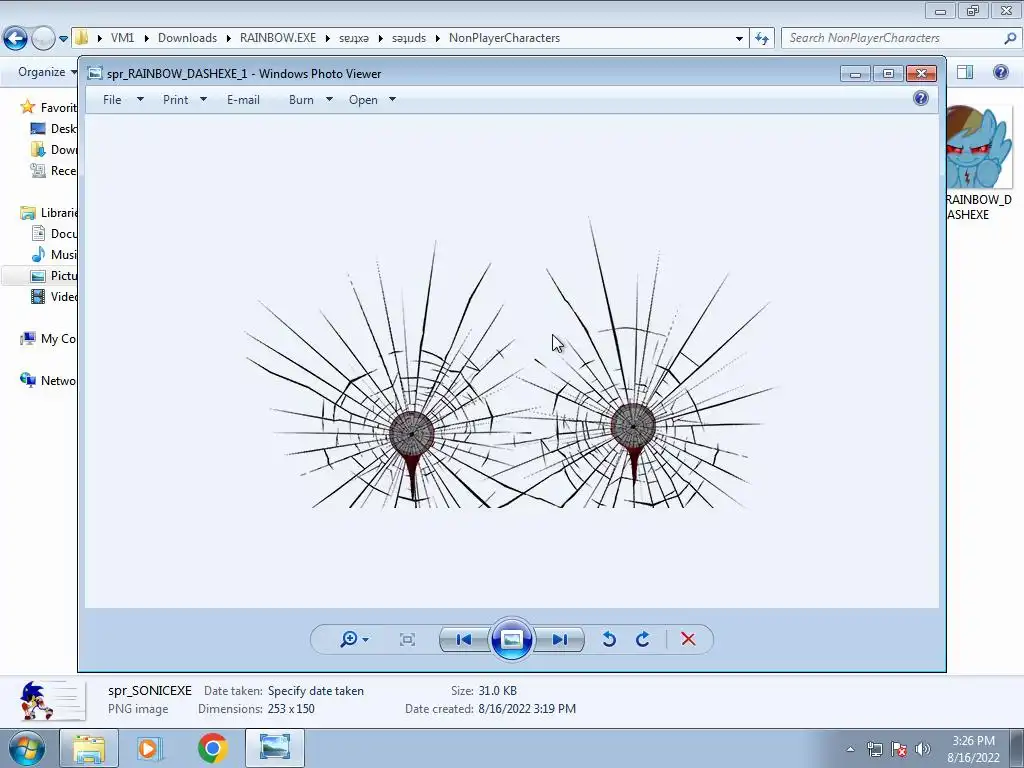Toggle the Explorer preview pane
This screenshot has height=768, width=1024.
click(x=965, y=72)
